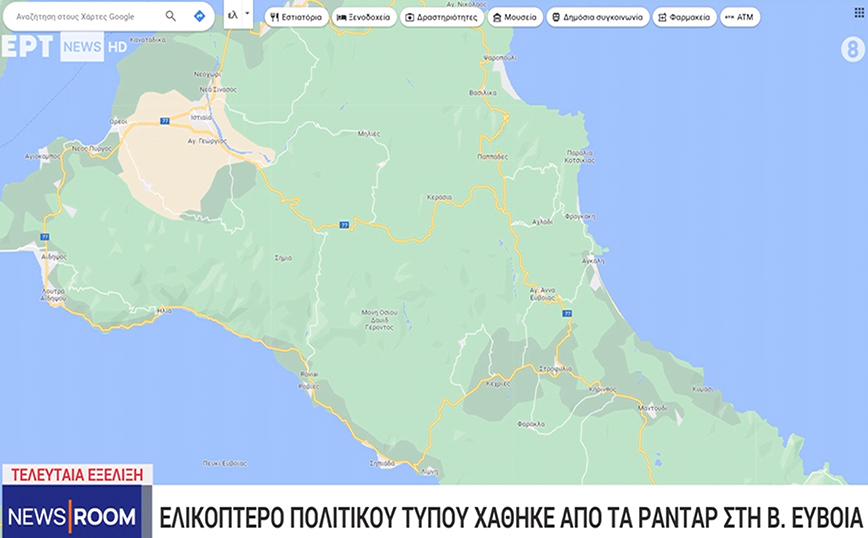Click the Παππάδες village label

click(495, 157)
